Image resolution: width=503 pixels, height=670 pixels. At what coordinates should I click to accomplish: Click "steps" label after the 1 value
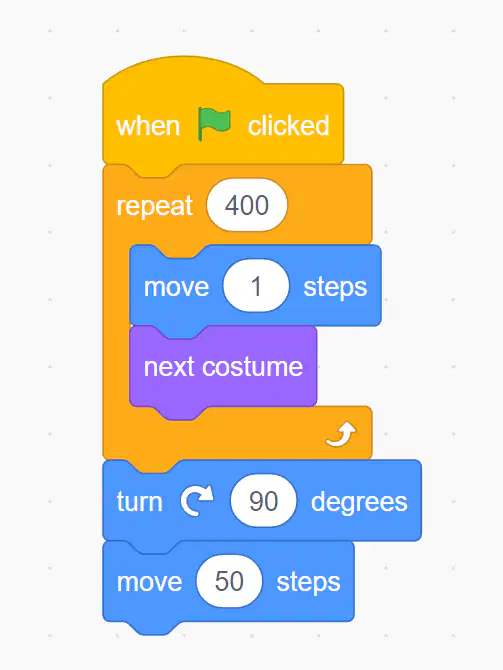335,287
